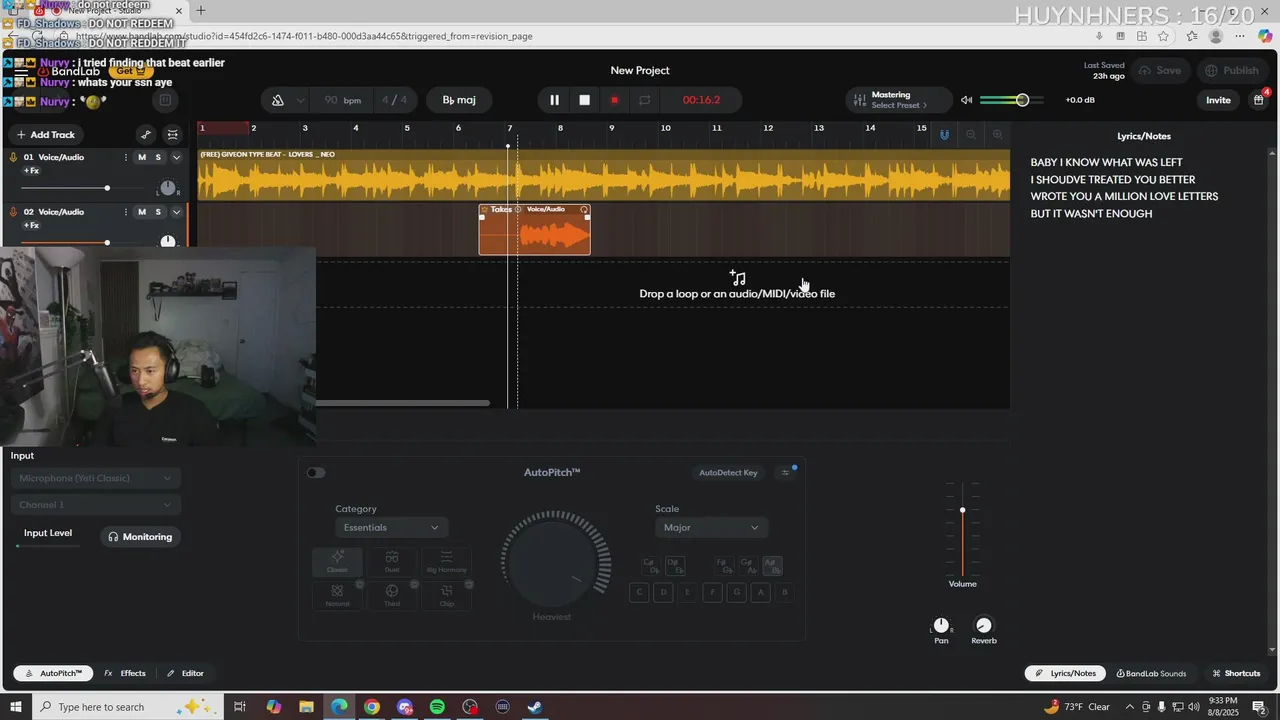Mute track 01 Voice/Audio
Image resolution: width=1280 pixels, height=720 pixels.
[x=142, y=157]
